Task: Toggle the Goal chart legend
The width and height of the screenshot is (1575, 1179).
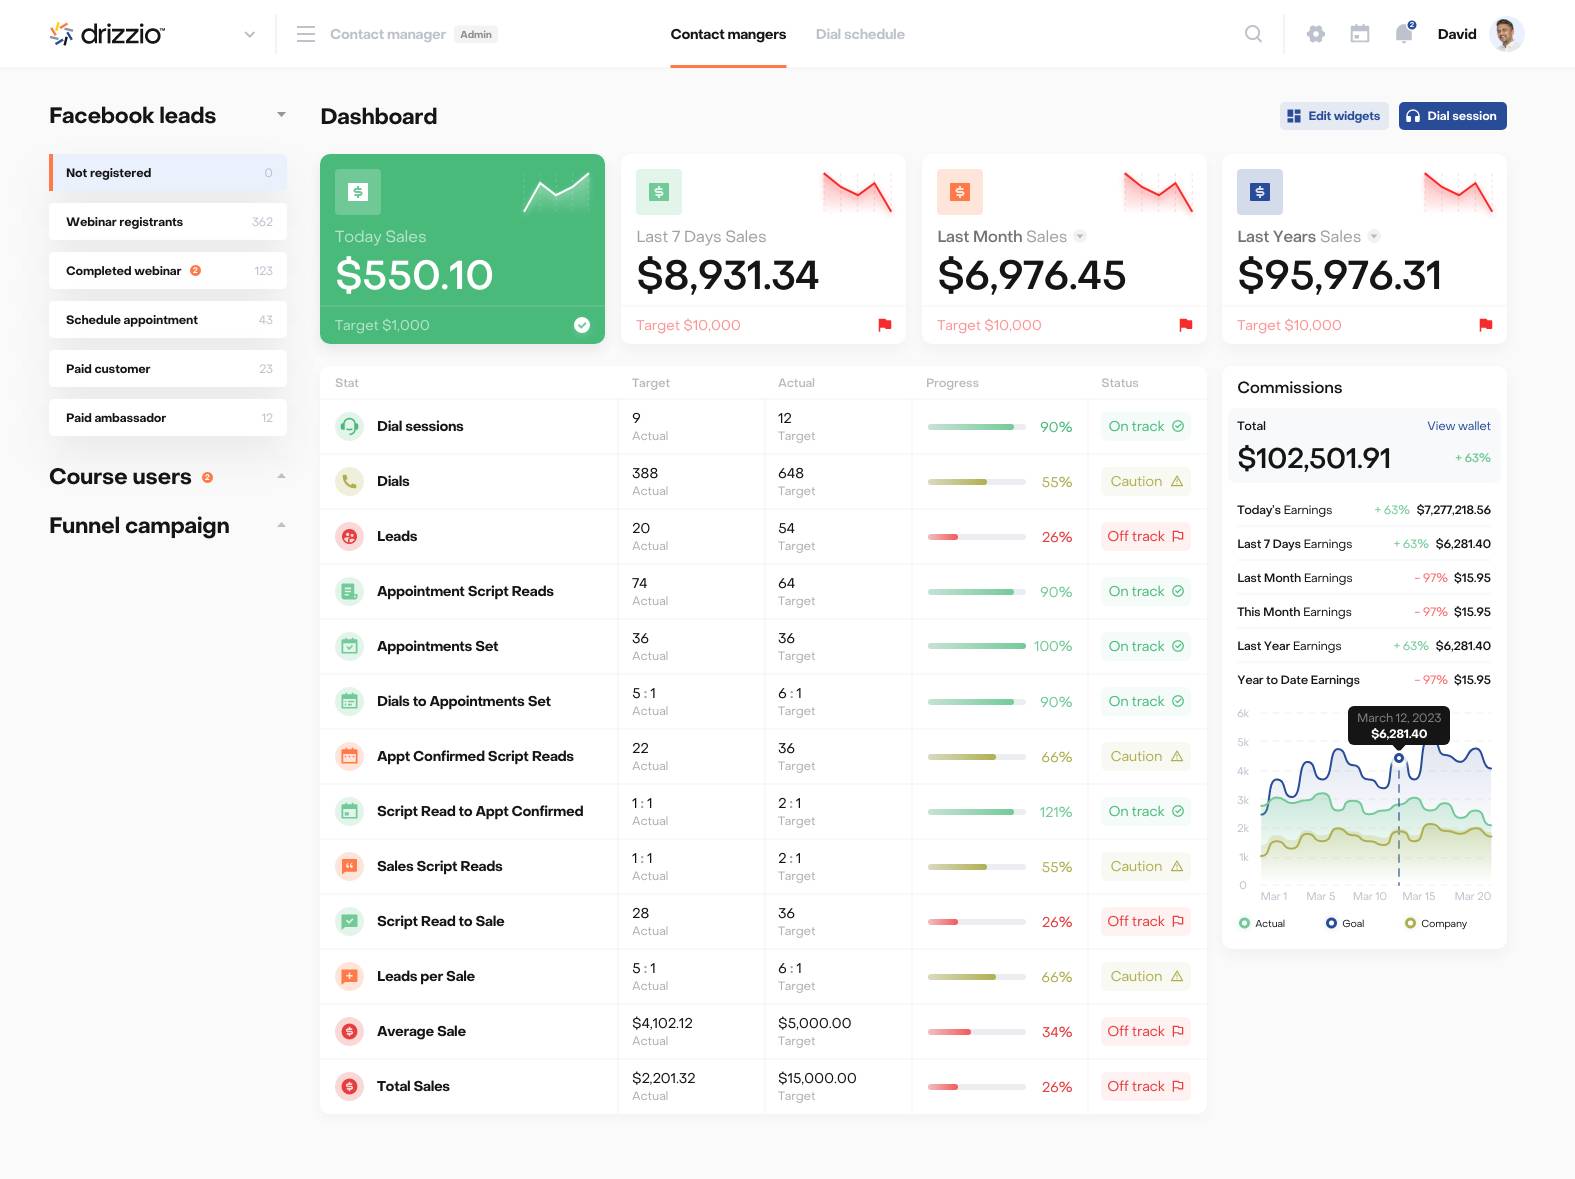Action: 1345,923
